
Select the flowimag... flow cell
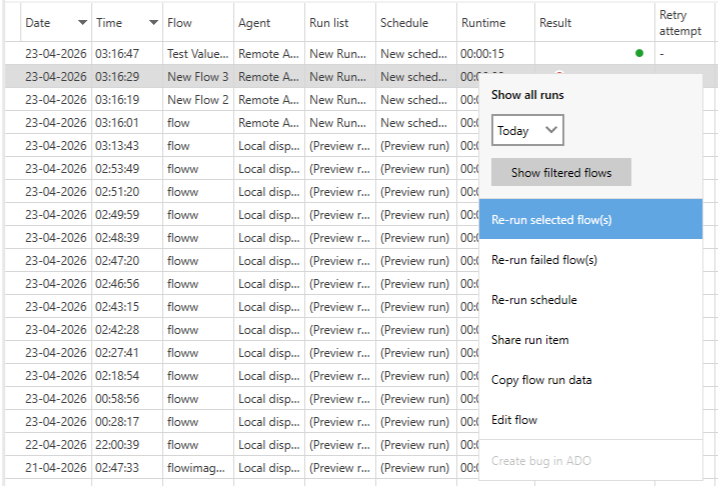click(198, 468)
